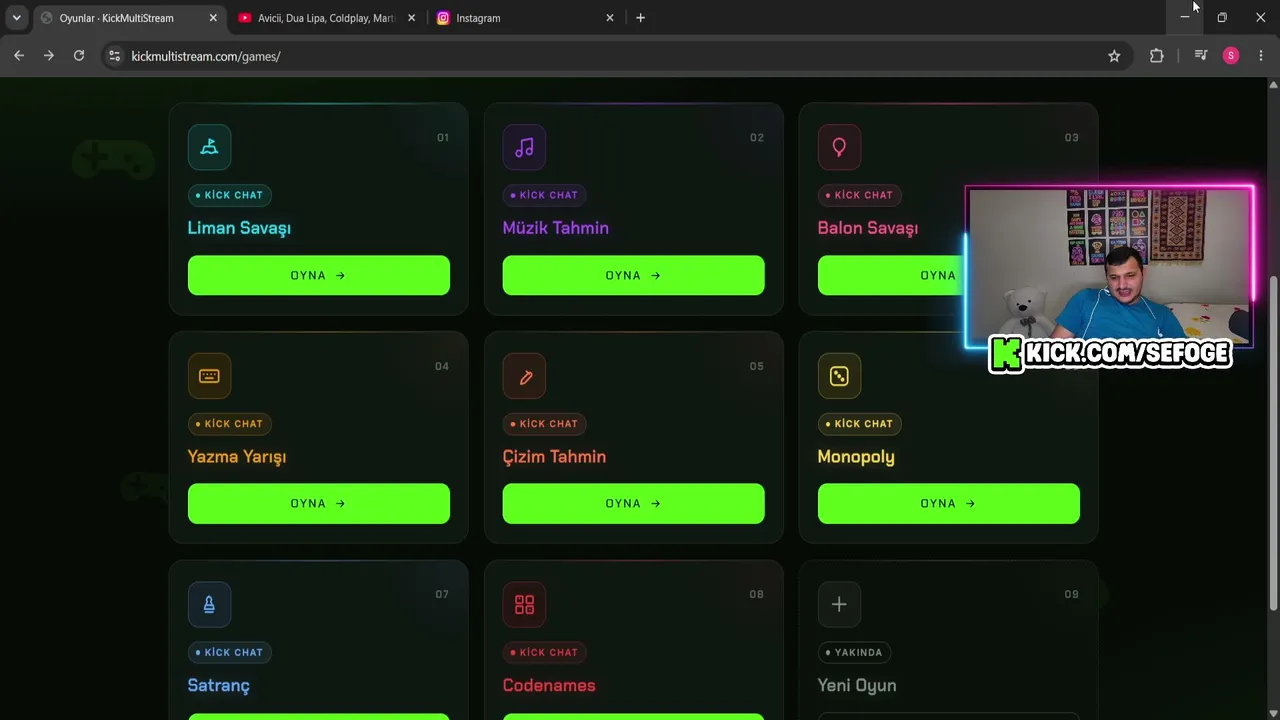Click the Müzik Tahmin music note icon
Viewport: 1280px width, 720px height.
pyautogui.click(x=524, y=147)
